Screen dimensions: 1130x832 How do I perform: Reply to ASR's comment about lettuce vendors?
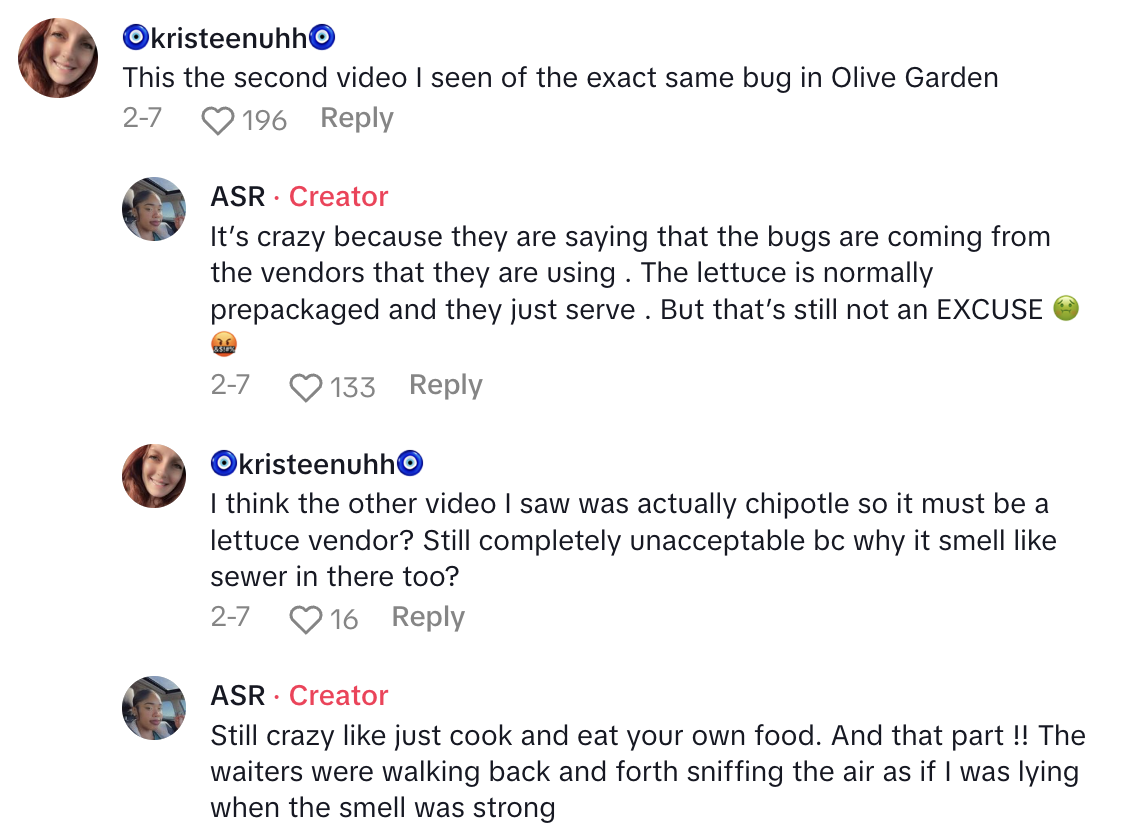click(x=445, y=385)
